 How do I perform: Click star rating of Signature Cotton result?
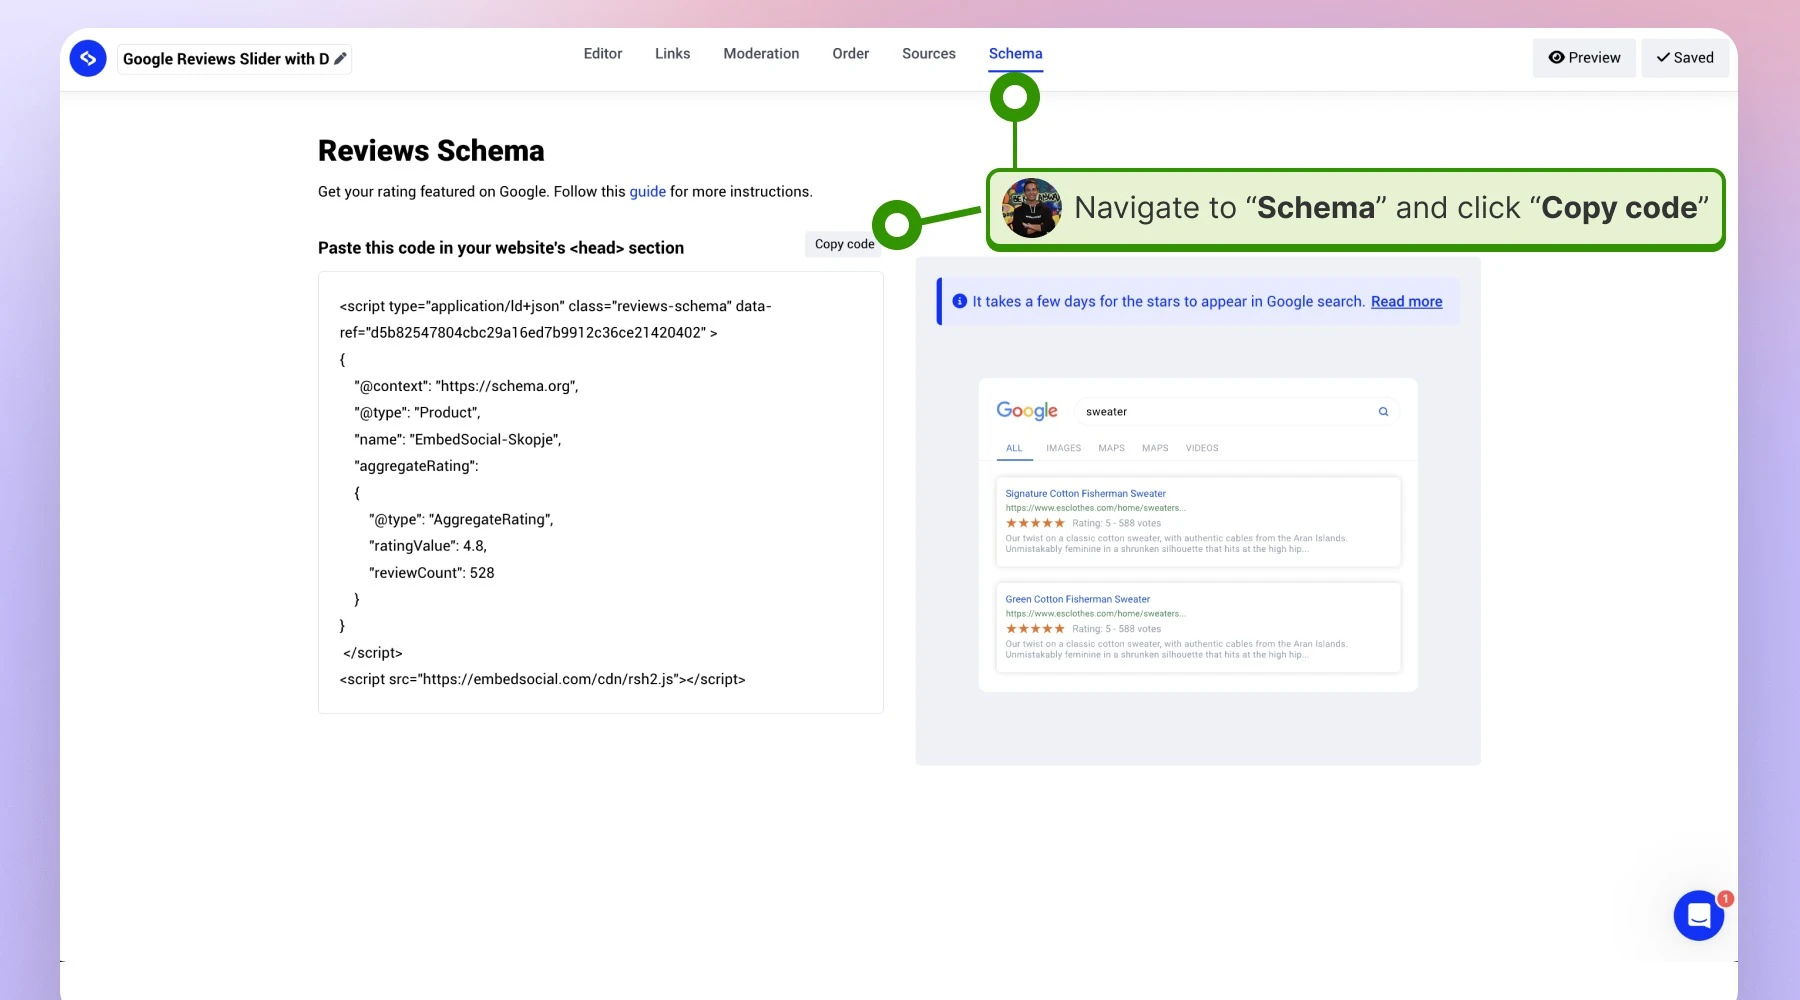coord(1035,523)
